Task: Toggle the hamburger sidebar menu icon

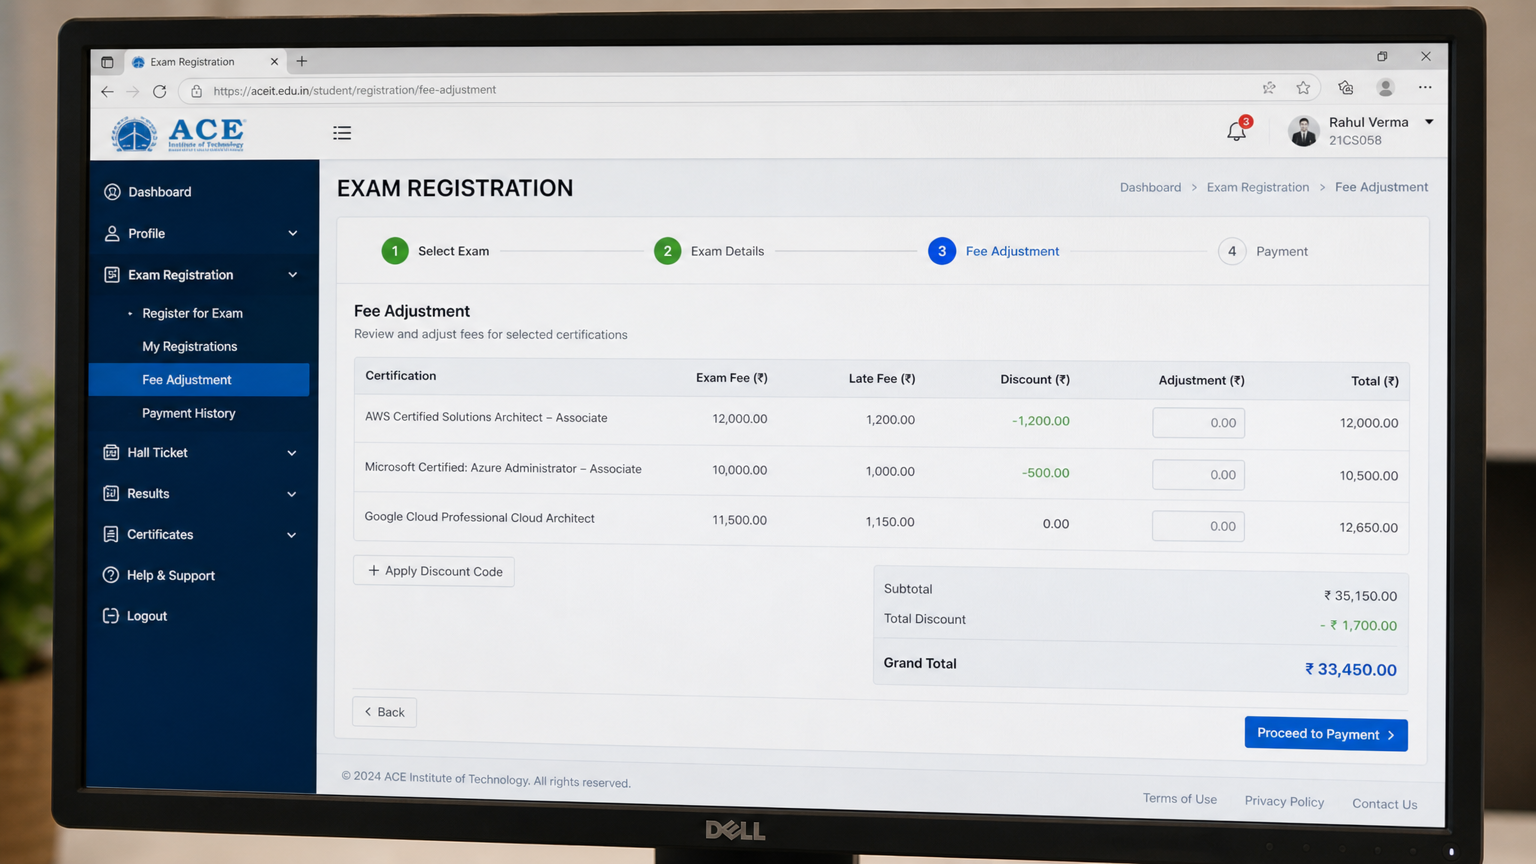Action: pos(342,133)
